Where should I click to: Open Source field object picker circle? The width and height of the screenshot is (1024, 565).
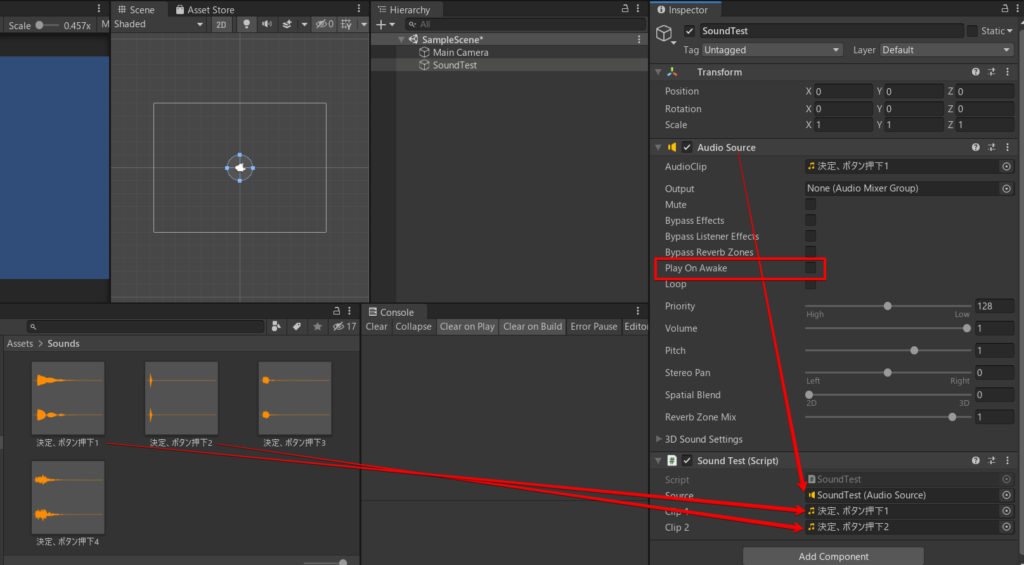(x=1006, y=495)
